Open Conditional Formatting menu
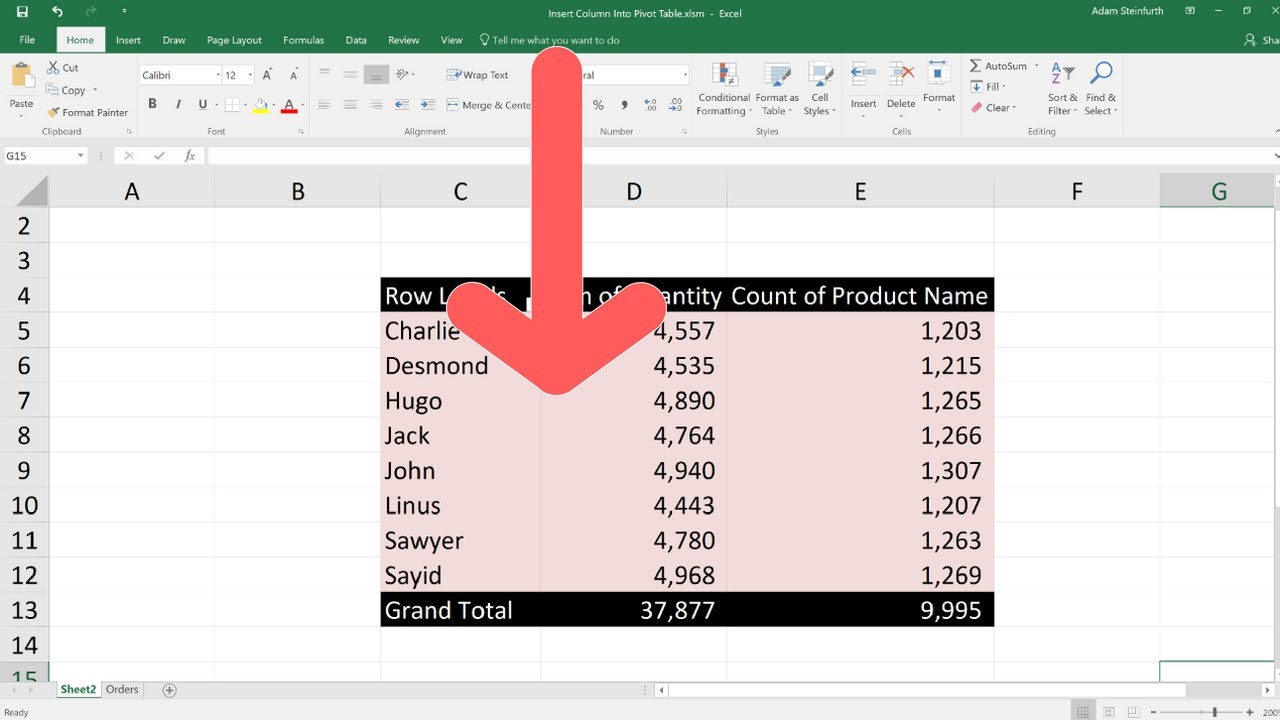 point(724,90)
